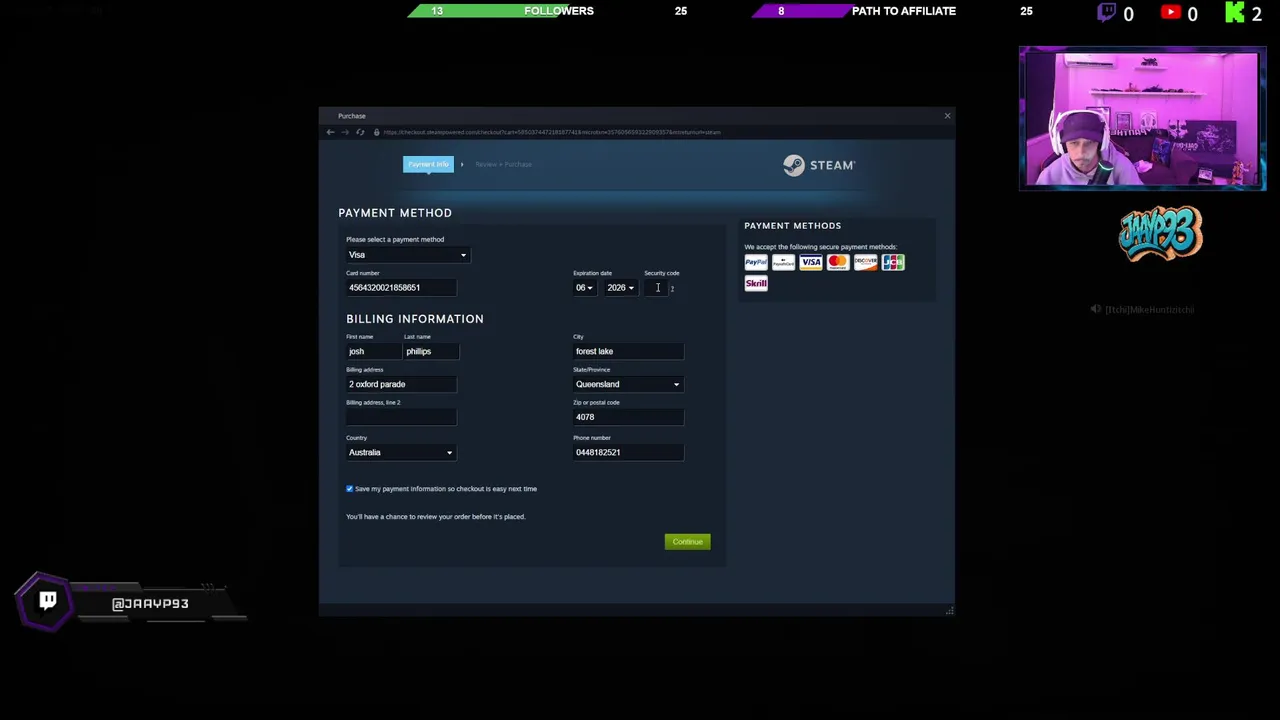Click the JCB card icon
This screenshot has width=1280, height=720.
(893, 262)
